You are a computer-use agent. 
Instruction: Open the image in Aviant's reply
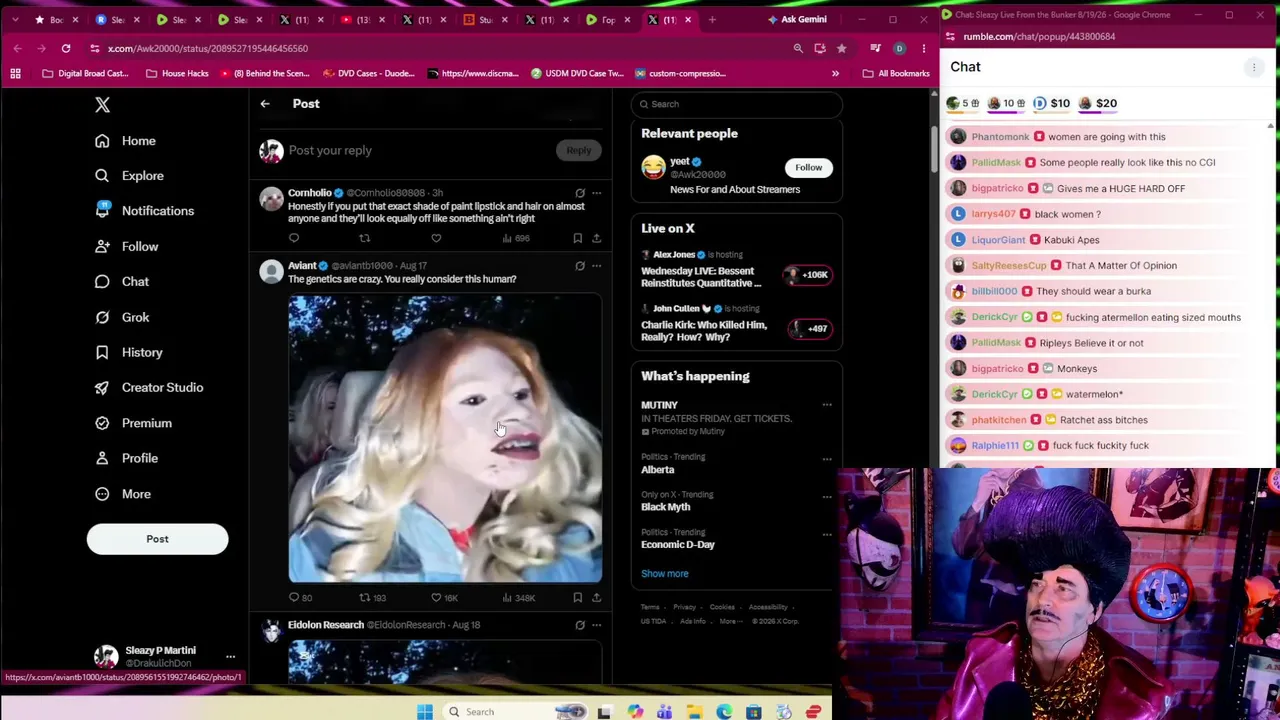[x=445, y=438]
